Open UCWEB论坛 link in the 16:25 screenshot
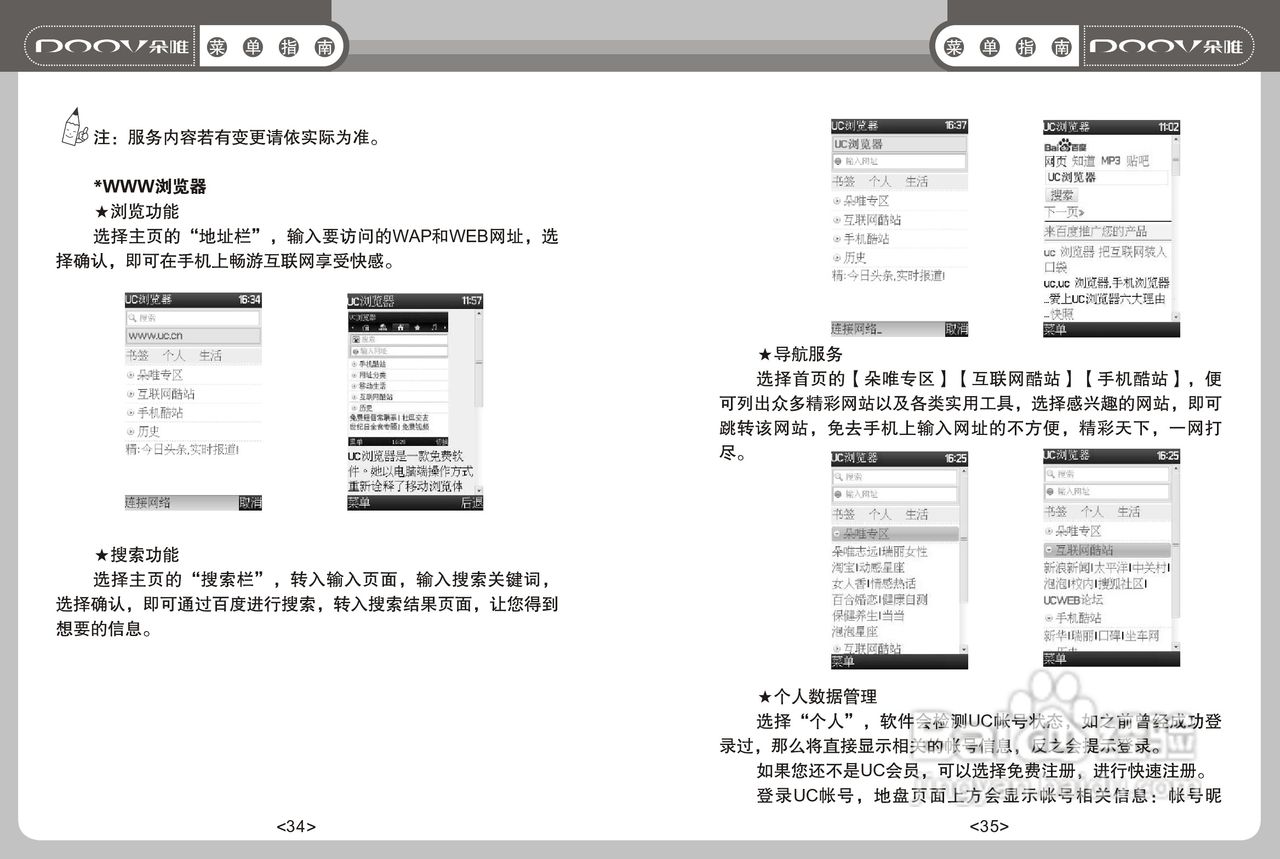Viewport: 1280px width, 859px height. point(1073,600)
